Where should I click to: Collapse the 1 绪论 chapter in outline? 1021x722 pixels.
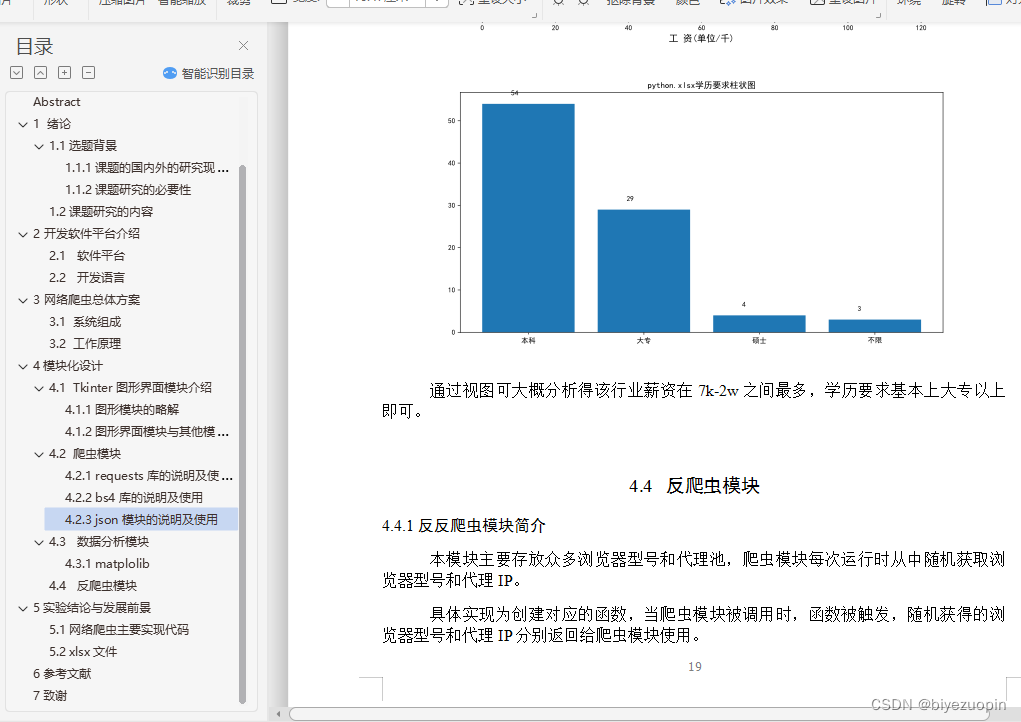[x=24, y=123]
